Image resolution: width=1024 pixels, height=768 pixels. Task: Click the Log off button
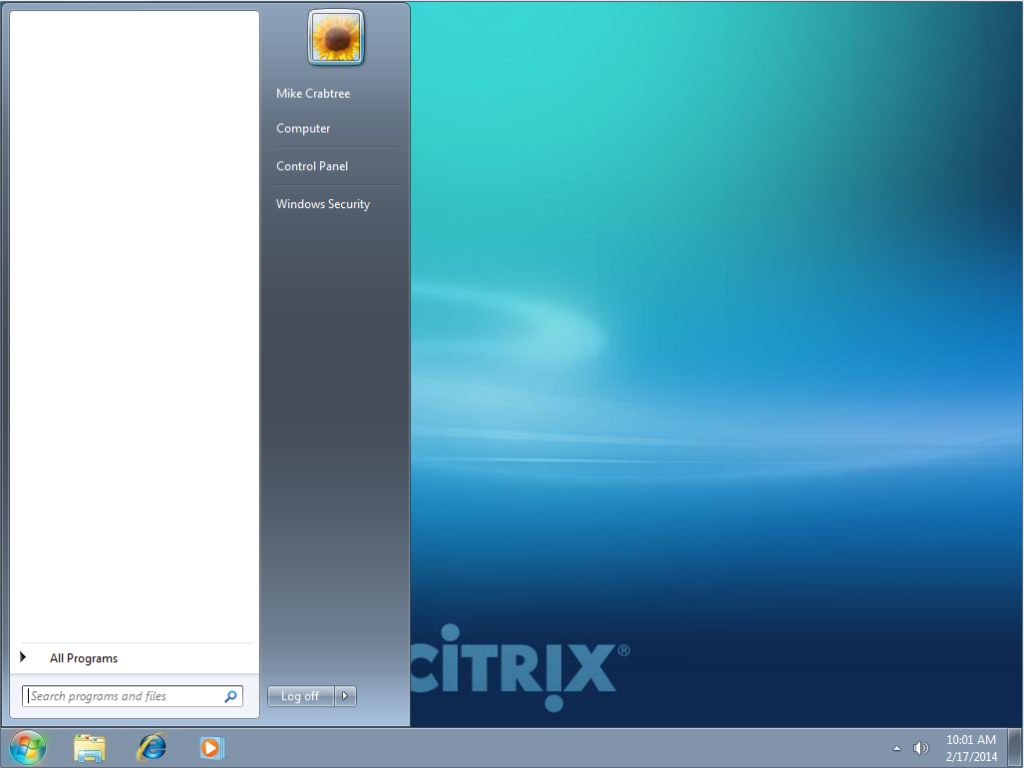[300, 696]
